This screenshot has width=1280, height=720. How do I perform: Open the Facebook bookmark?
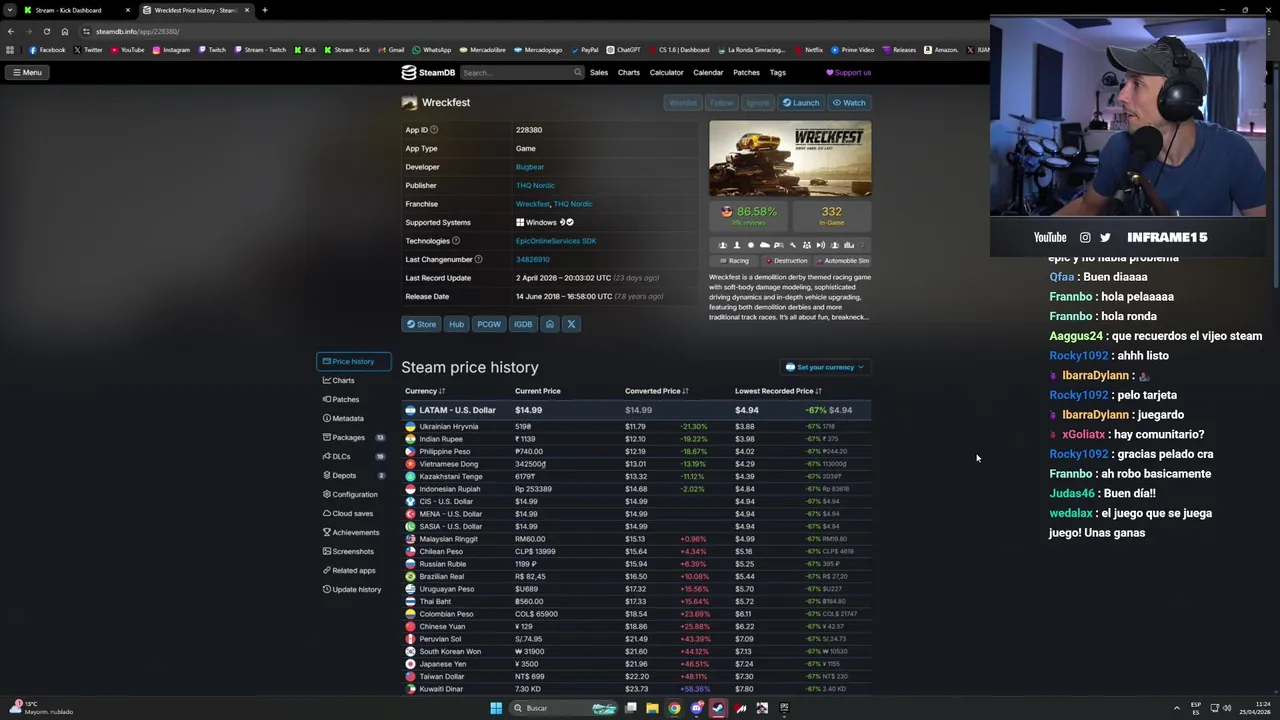pyautogui.click(x=47, y=50)
